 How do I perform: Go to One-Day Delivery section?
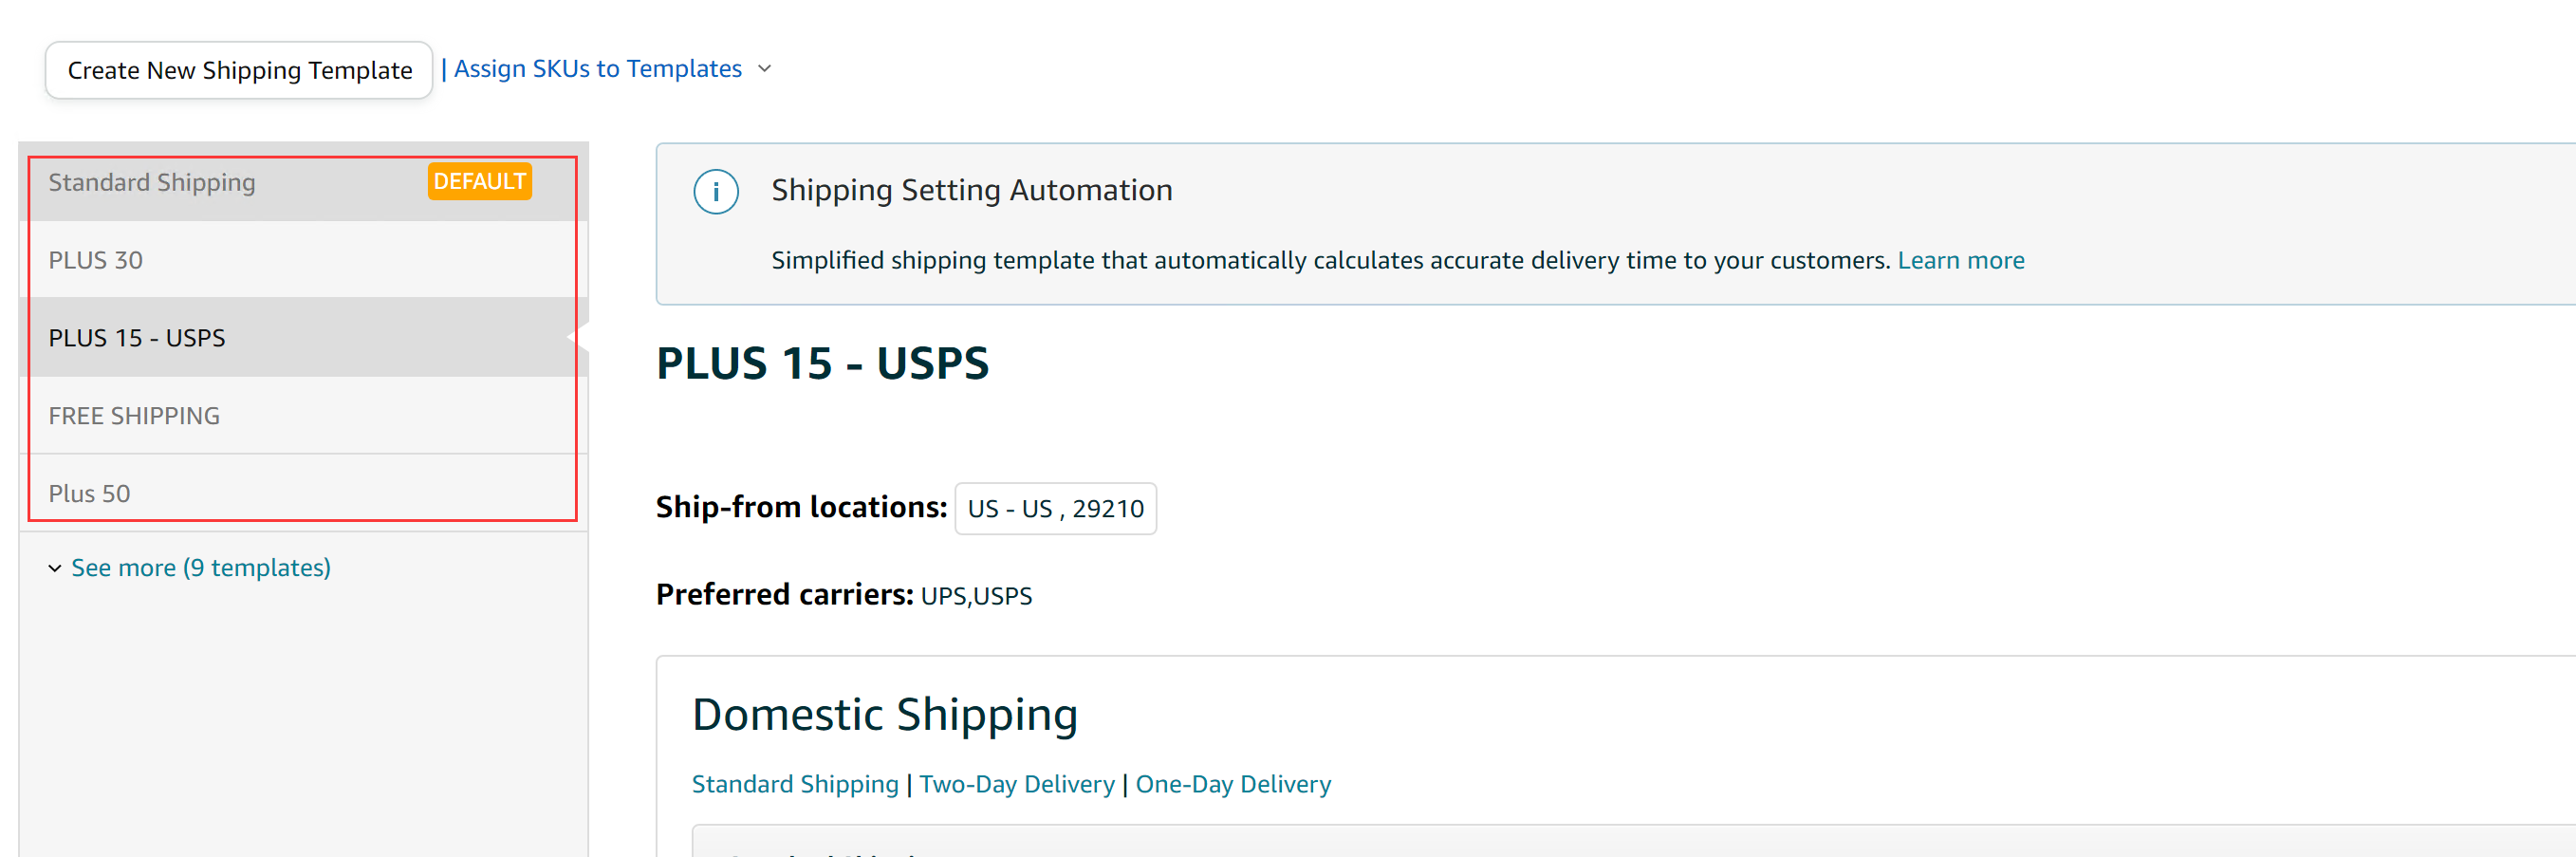point(1233,784)
